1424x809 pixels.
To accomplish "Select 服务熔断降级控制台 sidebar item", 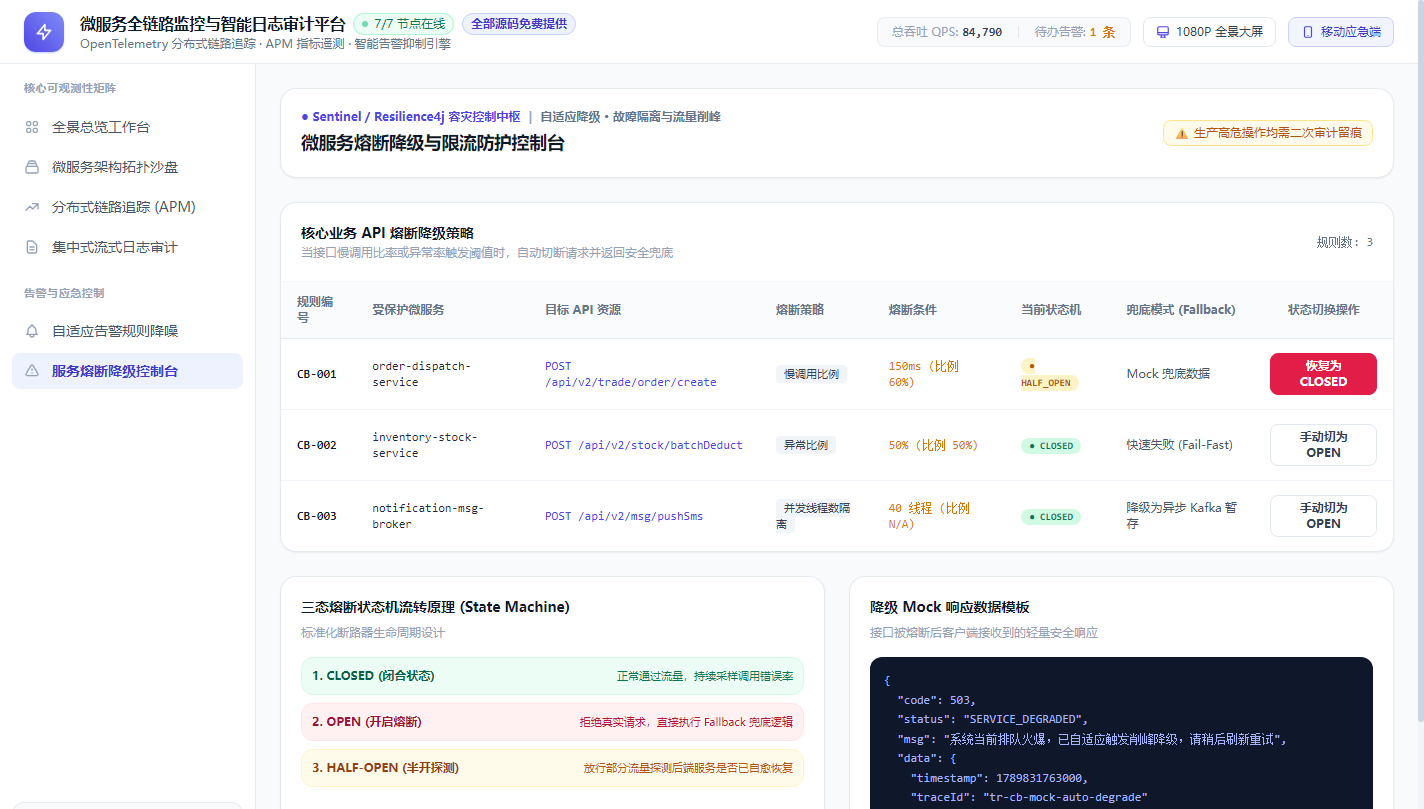I will point(127,371).
